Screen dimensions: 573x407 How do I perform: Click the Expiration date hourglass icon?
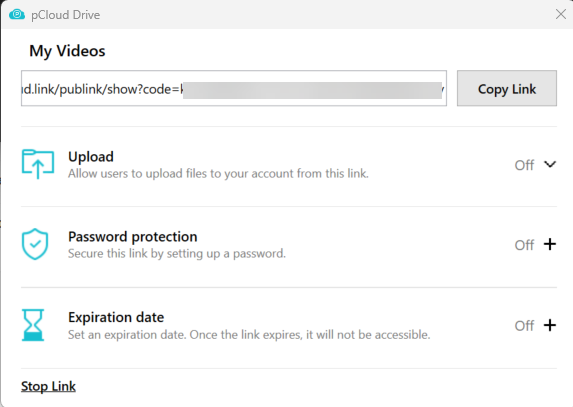33,325
